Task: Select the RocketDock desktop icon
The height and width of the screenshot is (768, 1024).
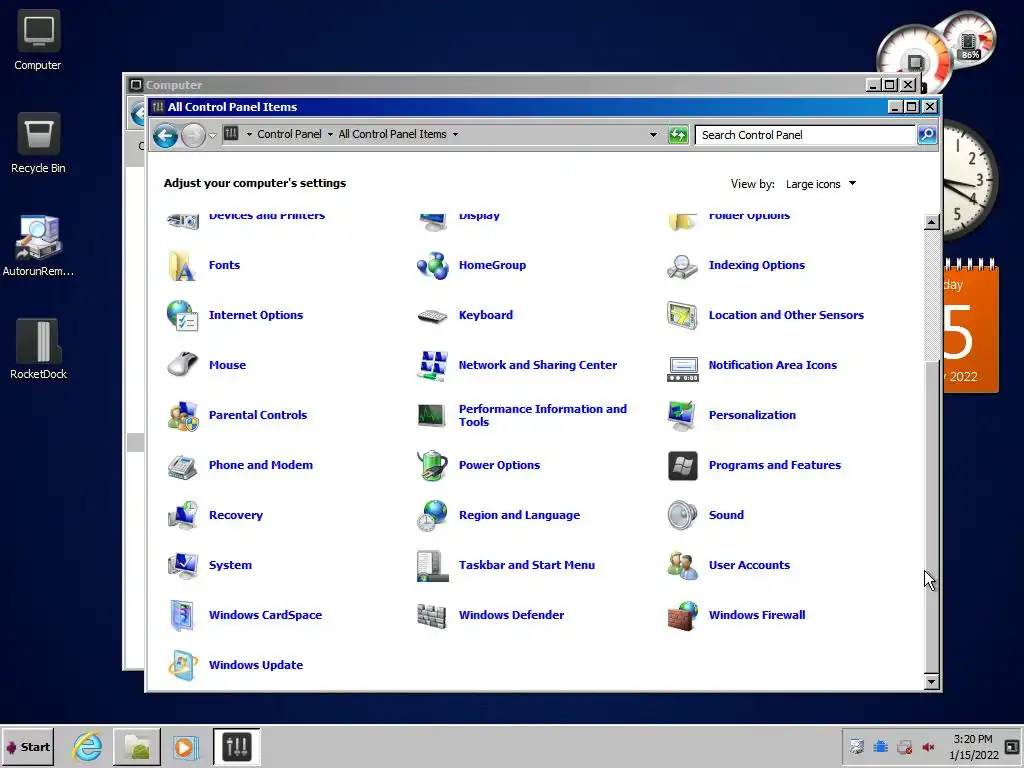Action: [38, 349]
